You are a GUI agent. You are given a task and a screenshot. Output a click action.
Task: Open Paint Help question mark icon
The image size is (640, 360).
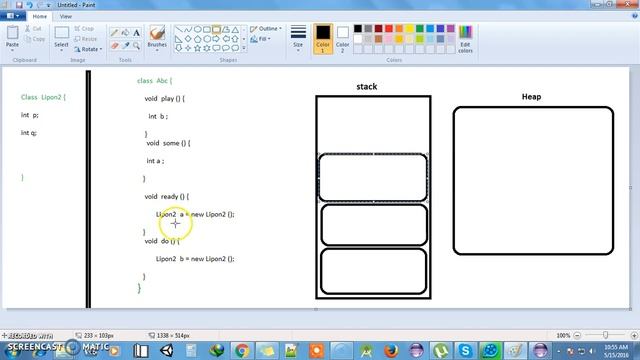click(x=635, y=16)
